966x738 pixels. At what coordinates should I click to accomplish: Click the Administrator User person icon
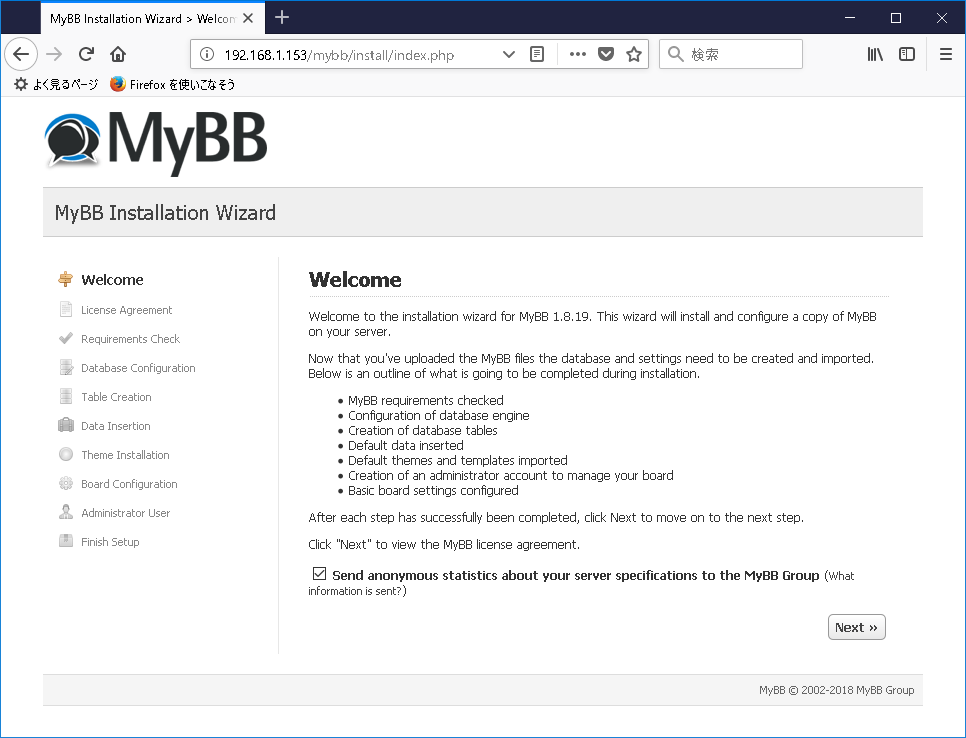pyautogui.click(x=66, y=512)
